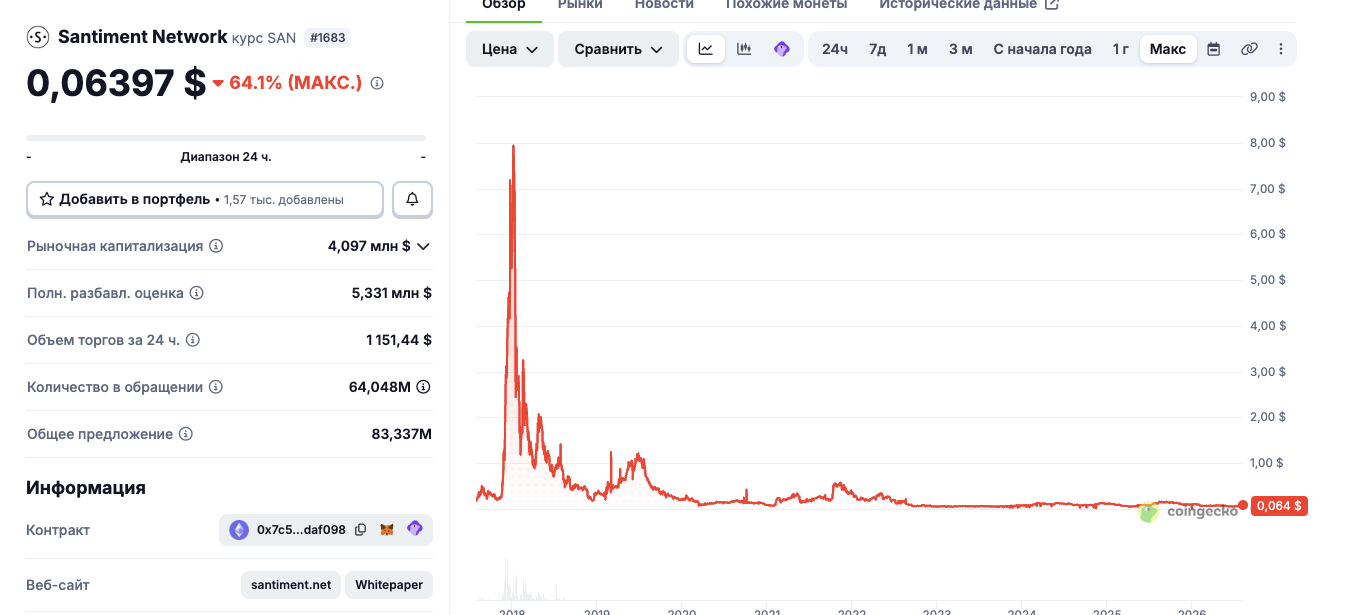Click the 83,337M total supply value
1362x615 pixels.
click(x=402, y=434)
